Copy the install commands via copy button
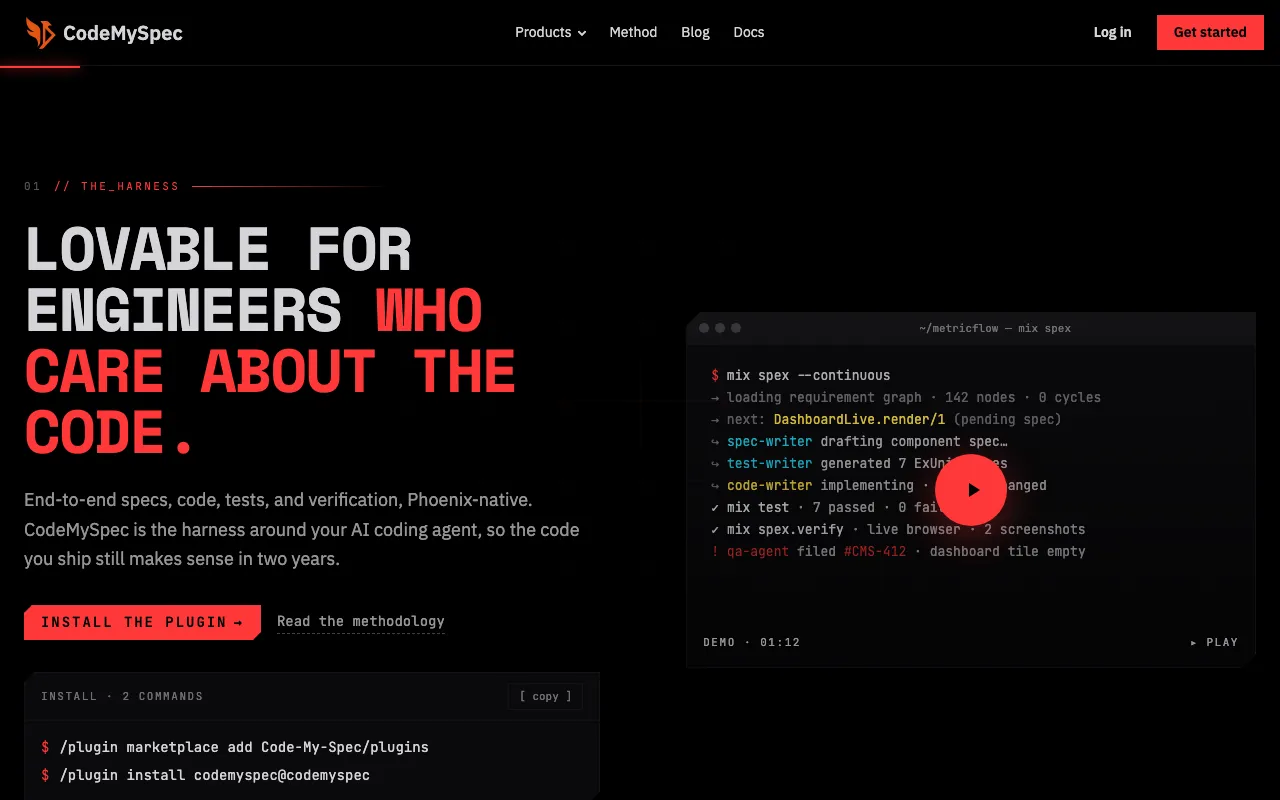This screenshot has width=1280, height=800. point(545,696)
